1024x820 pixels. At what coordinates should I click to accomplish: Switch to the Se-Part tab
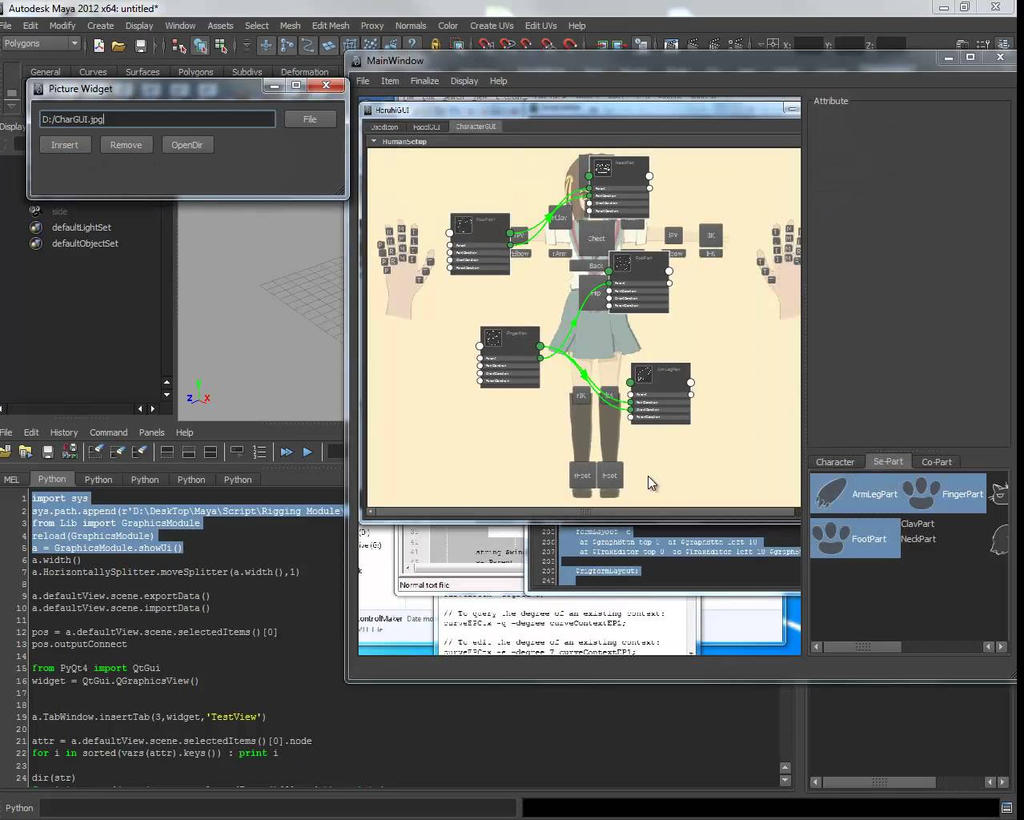[888, 461]
